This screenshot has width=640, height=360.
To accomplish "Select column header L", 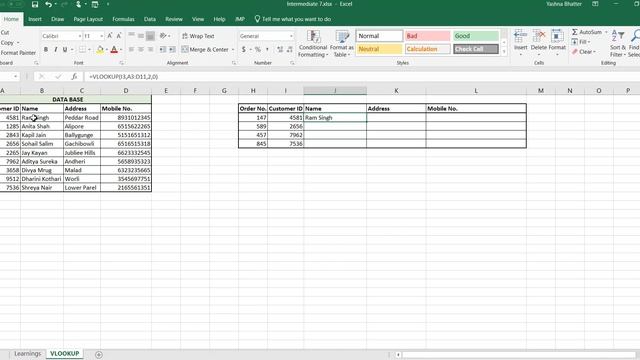I will (x=476, y=91).
